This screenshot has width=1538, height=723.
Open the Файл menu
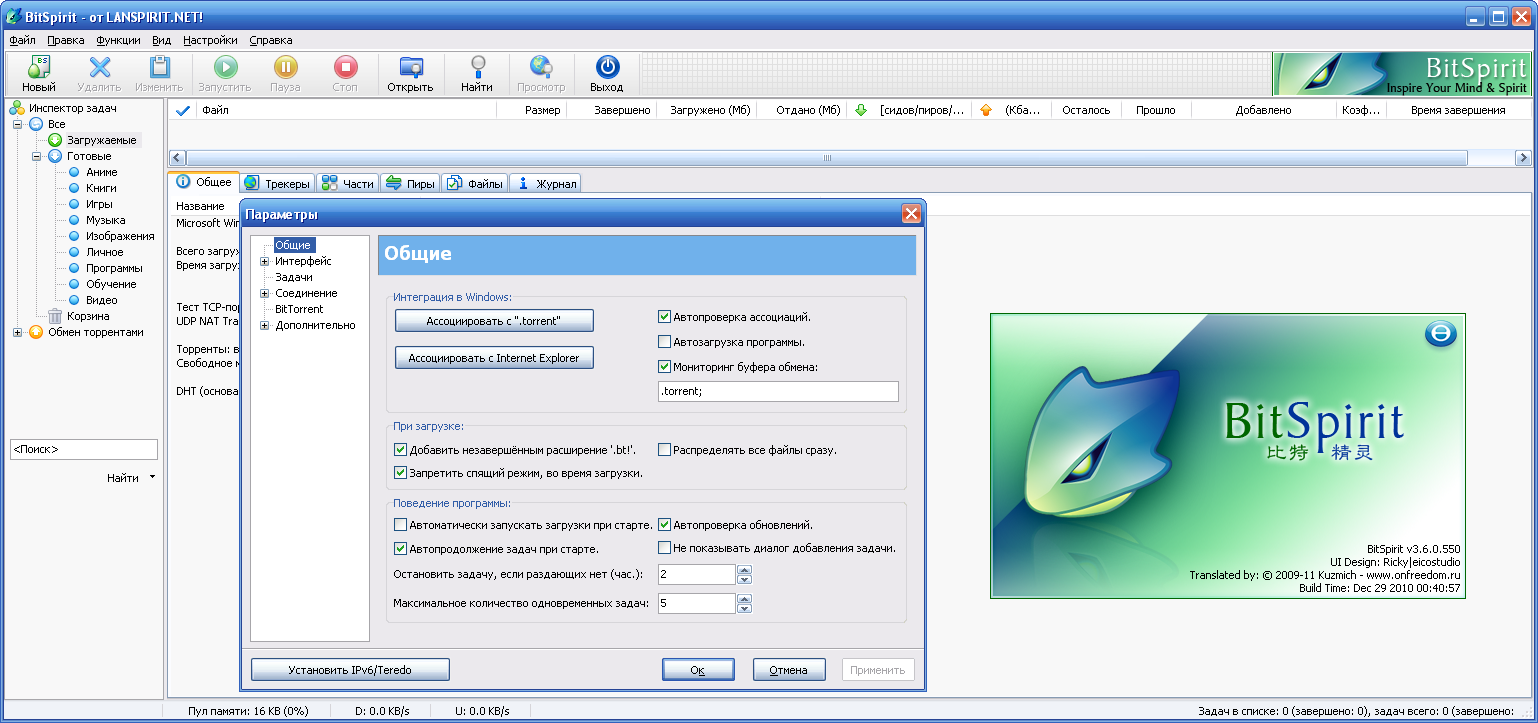pyautogui.click(x=22, y=40)
